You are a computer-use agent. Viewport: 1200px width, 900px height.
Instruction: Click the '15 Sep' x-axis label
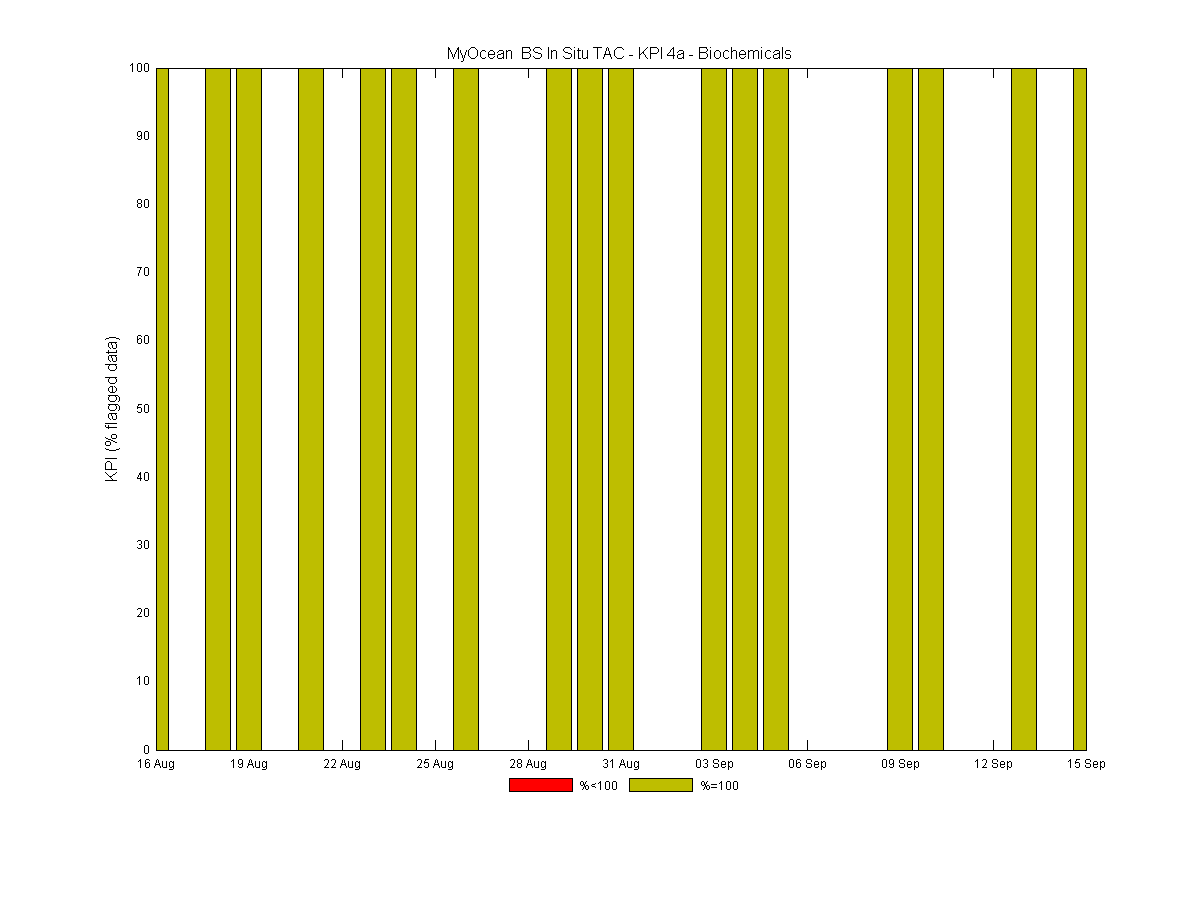click(x=1086, y=765)
